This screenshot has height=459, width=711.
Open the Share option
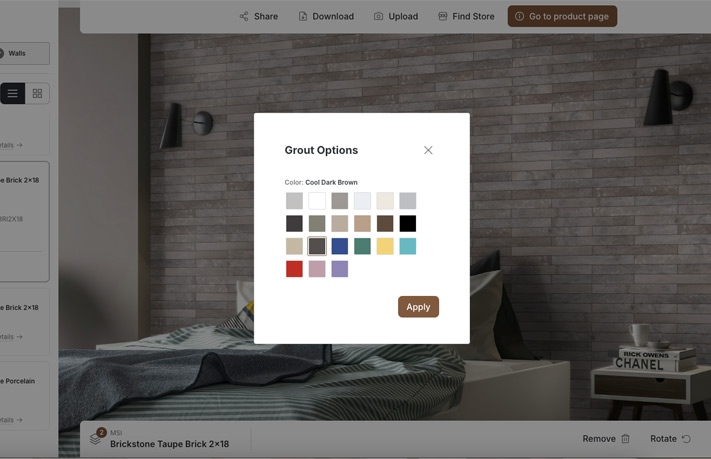(258, 16)
